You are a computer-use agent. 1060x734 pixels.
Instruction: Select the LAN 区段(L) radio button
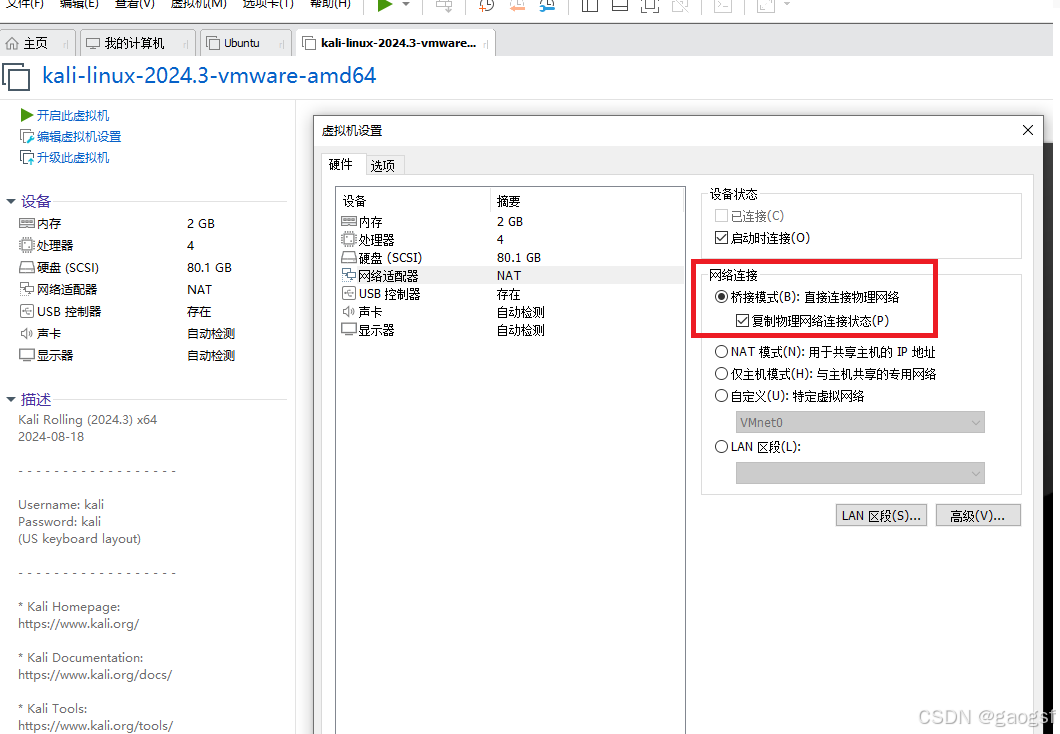pos(721,447)
